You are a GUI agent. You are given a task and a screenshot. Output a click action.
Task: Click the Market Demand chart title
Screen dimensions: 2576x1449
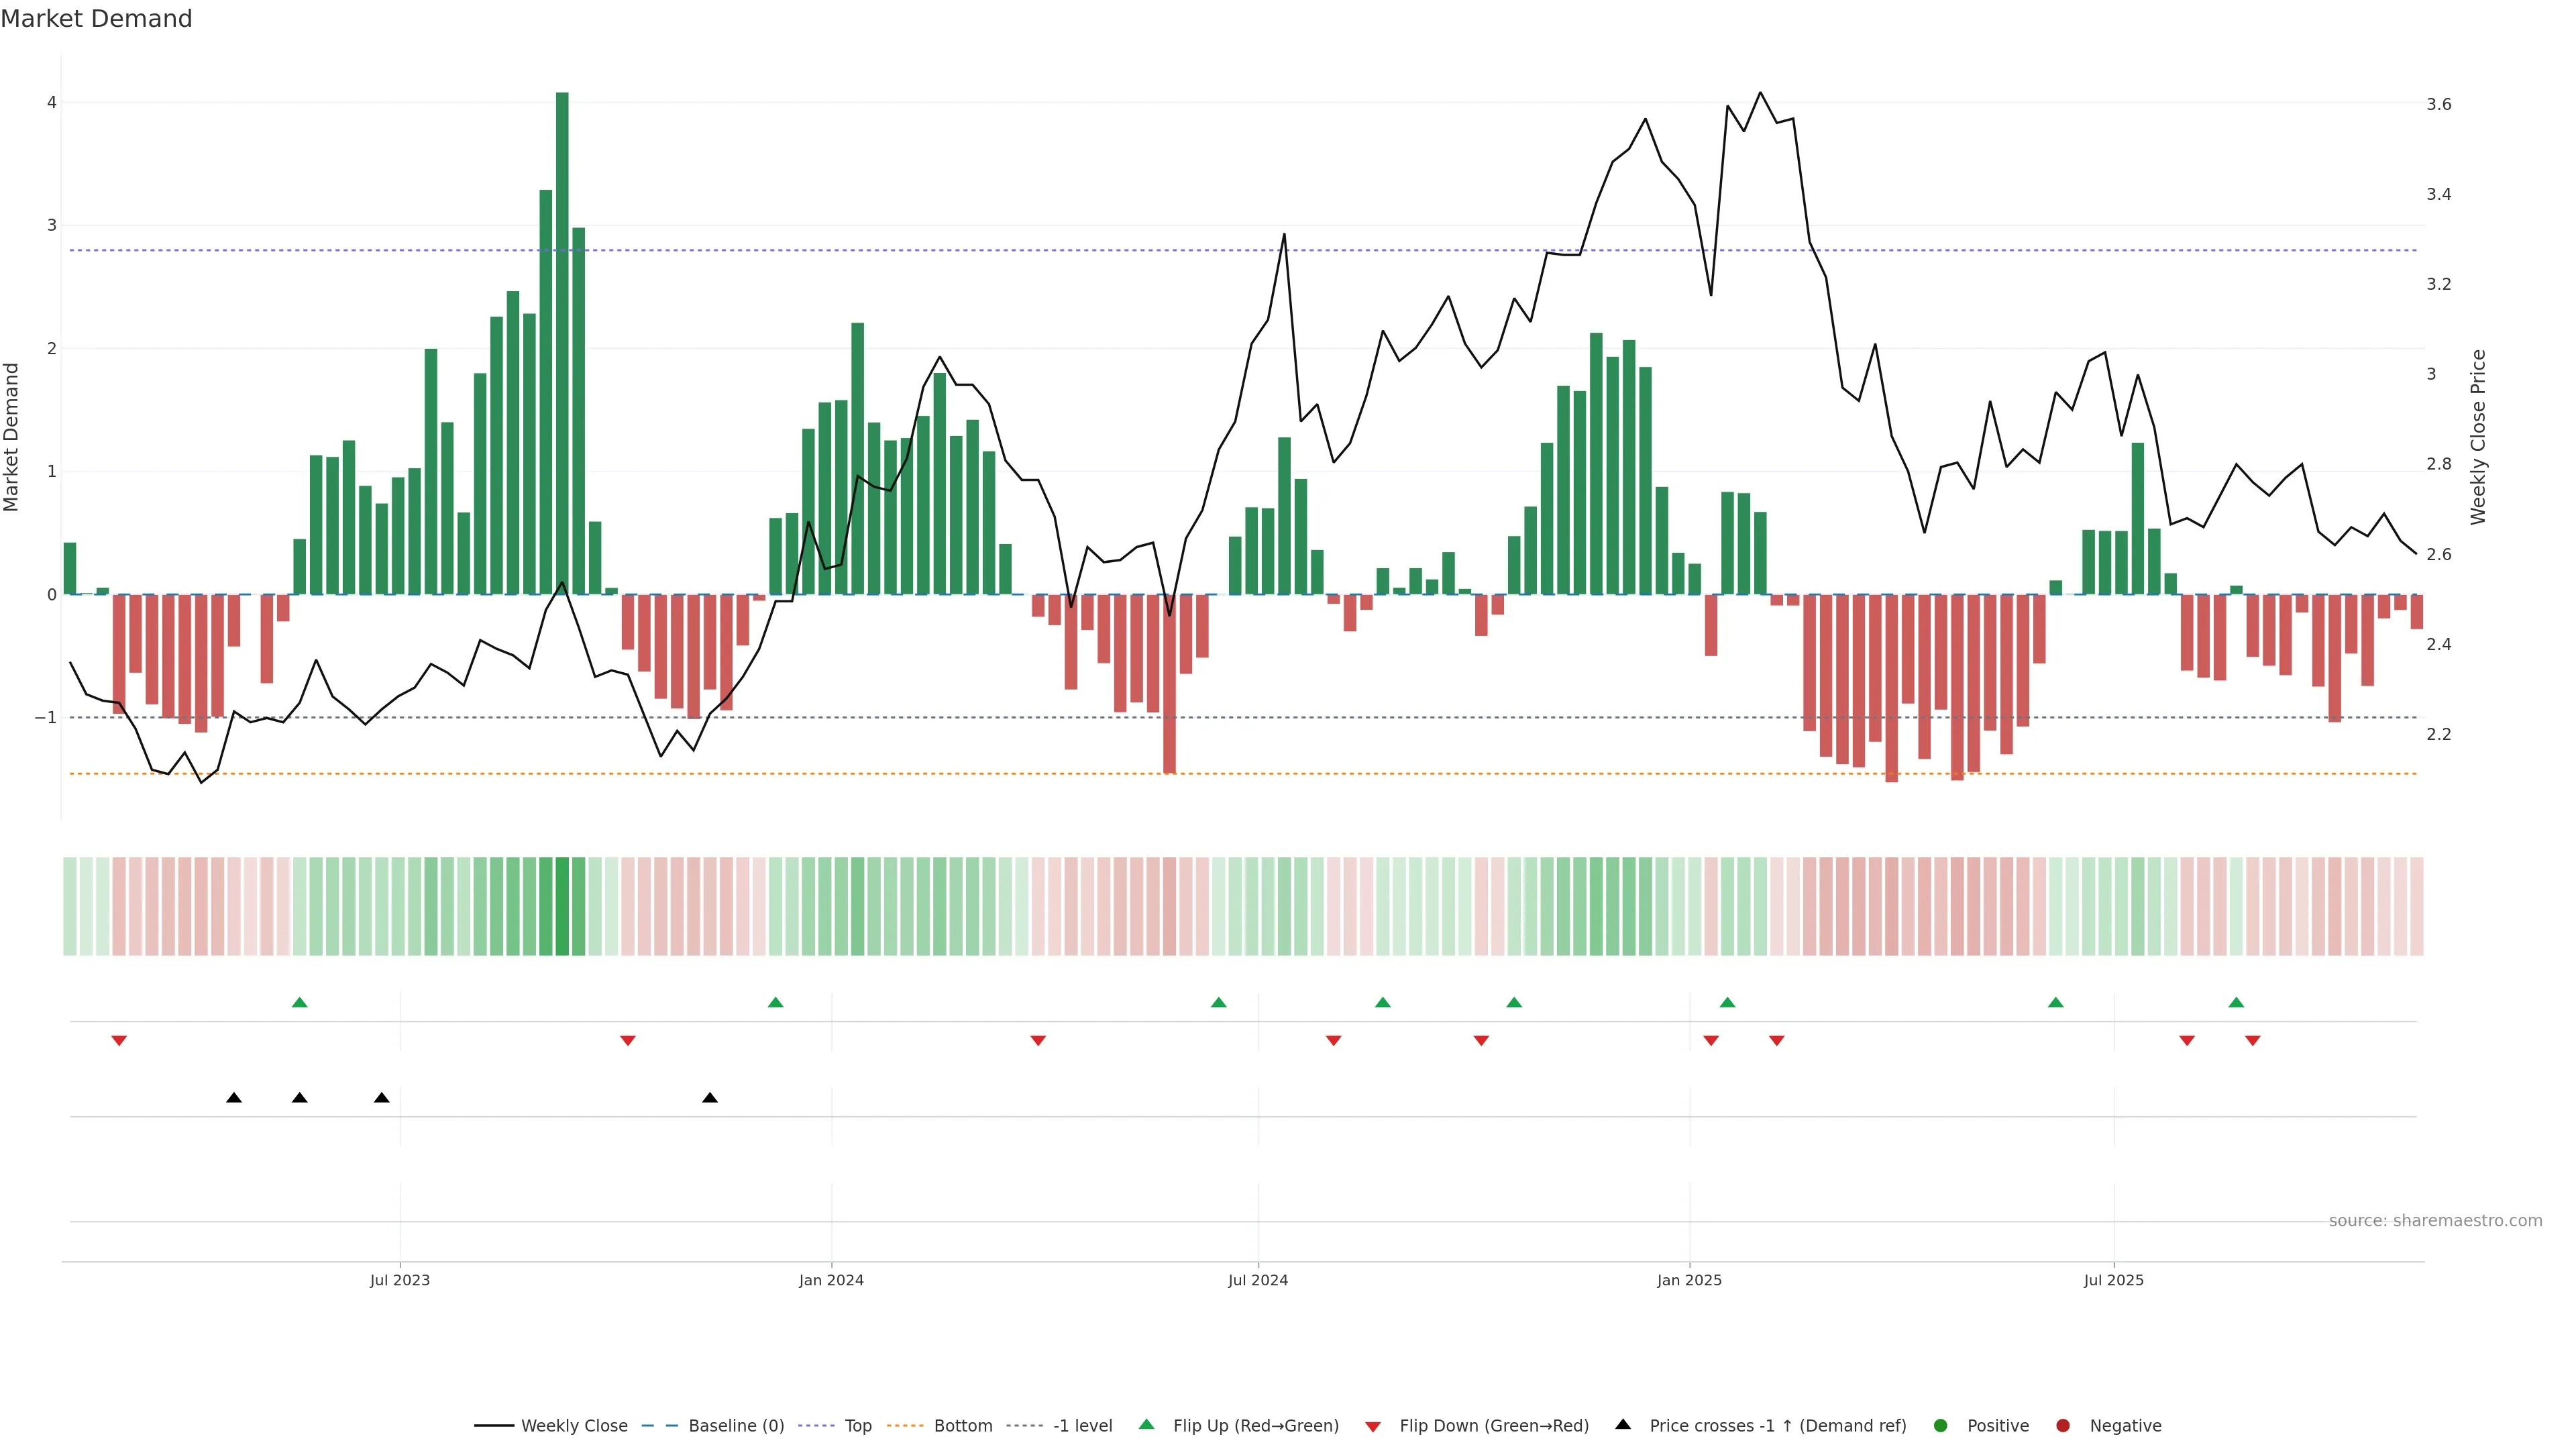[96, 19]
